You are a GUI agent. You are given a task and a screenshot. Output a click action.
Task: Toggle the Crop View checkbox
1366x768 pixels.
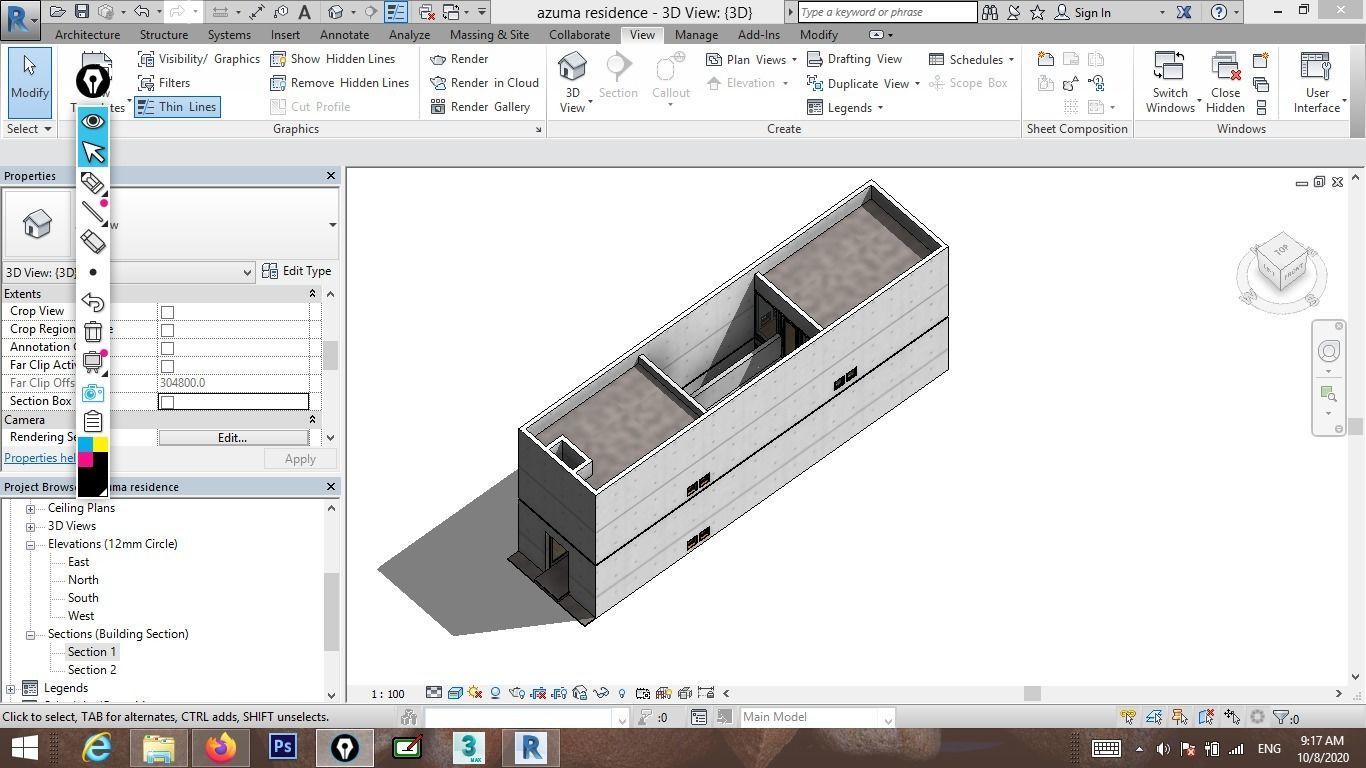click(x=167, y=312)
